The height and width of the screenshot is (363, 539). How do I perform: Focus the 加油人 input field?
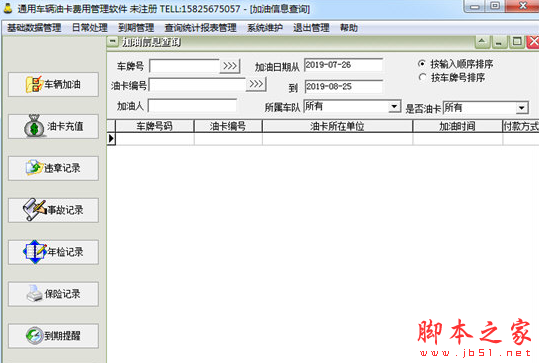192,106
